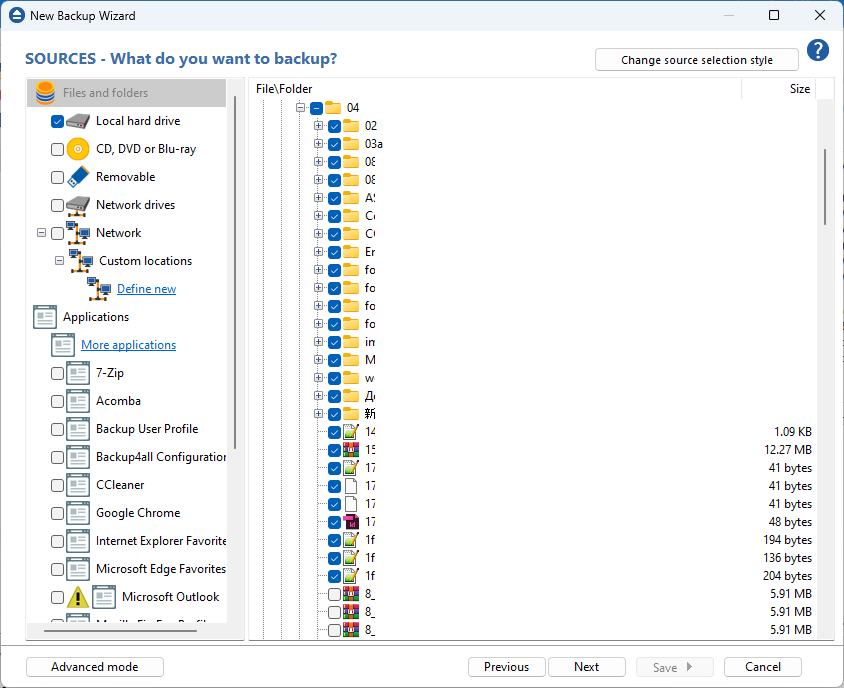Click the CD, DVD or Blu-ray disc icon
Viewport: 844px width, 688px height.
(79, 149)
